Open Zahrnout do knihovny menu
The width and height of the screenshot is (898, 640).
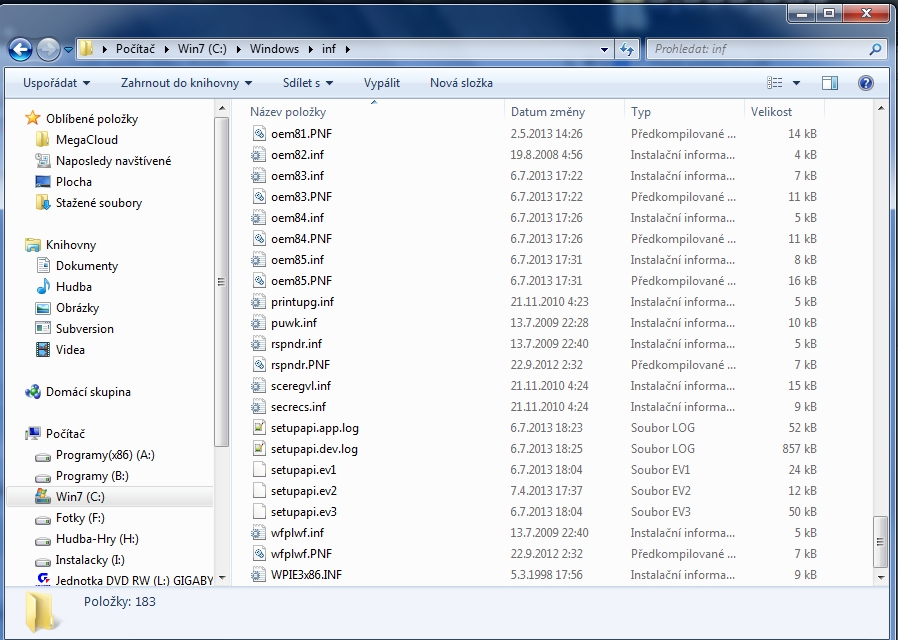[186, 83]
